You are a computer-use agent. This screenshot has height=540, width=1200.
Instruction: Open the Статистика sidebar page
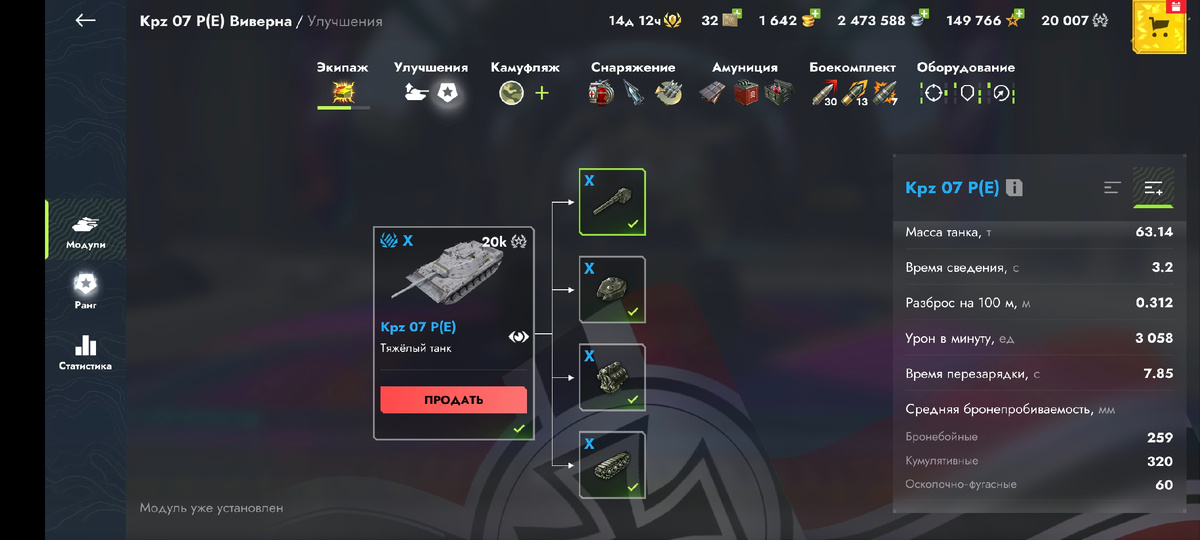85,352
